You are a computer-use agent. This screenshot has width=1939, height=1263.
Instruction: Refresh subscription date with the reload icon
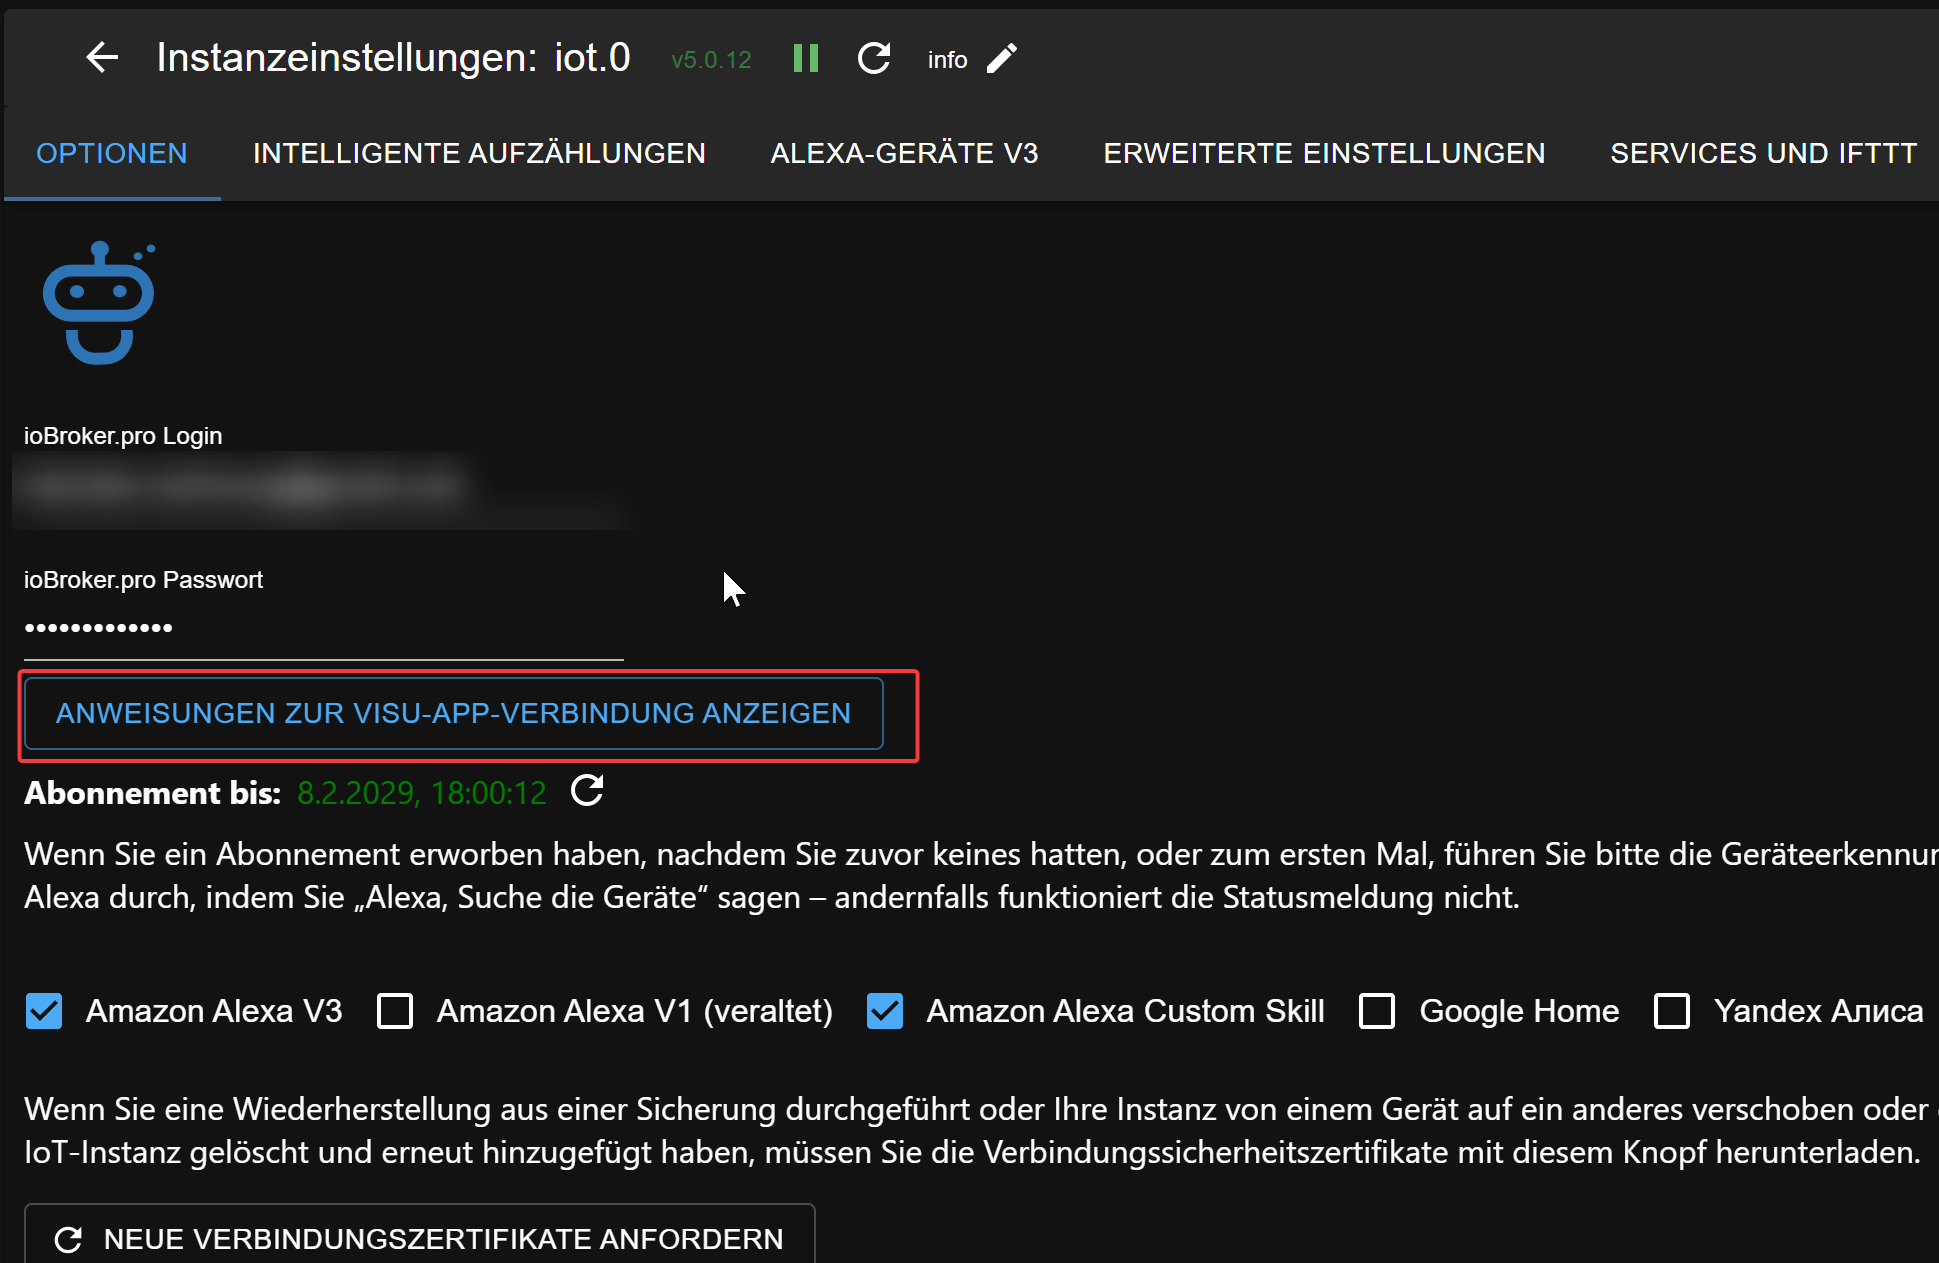(587, 791)
